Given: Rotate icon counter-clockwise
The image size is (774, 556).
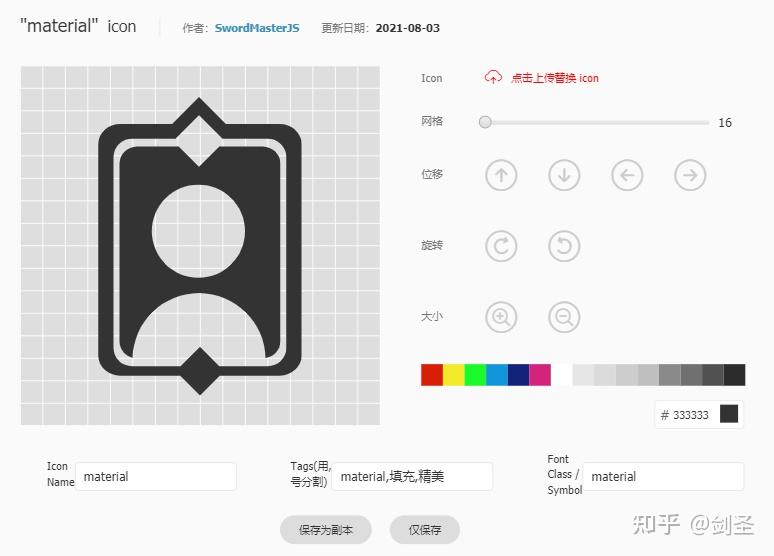Looking at the screenshot, I should coord(564,246).
